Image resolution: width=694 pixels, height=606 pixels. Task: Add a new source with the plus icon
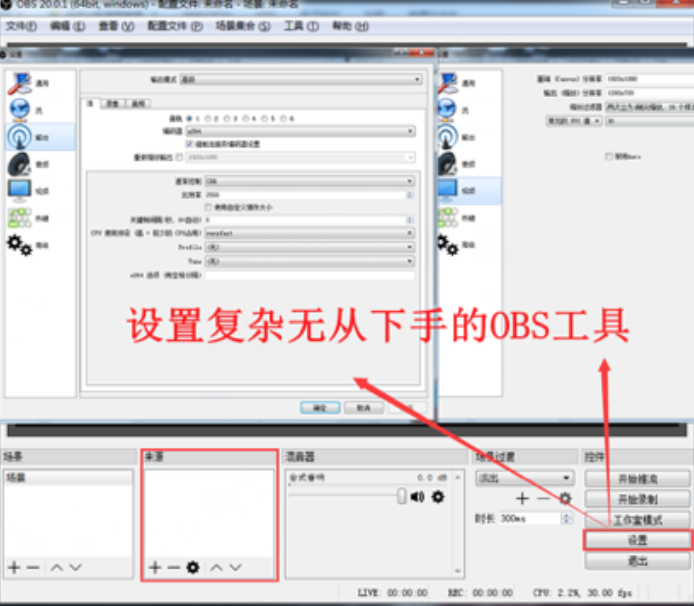point(155,567)
